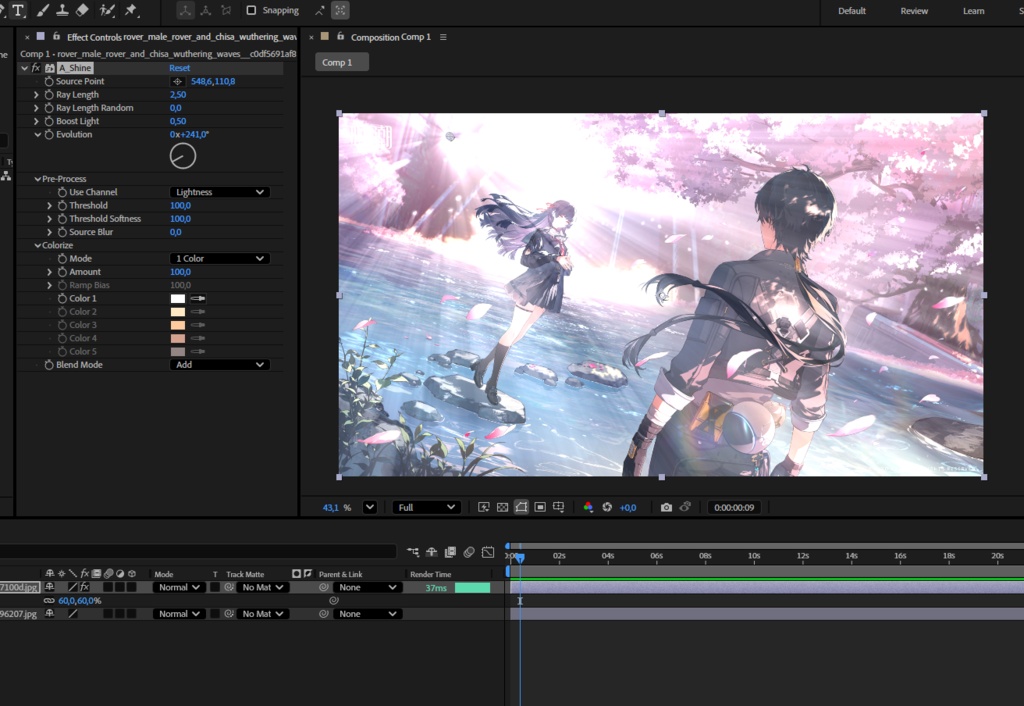Expand the Ray Length property

coord(37,95)
